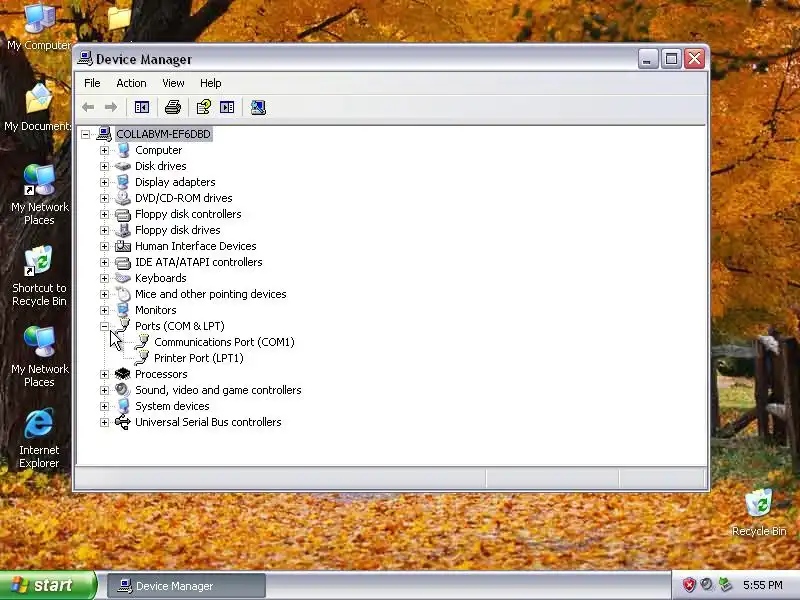Toggle the console tree pane toolbar icon

tap(141, 107)
